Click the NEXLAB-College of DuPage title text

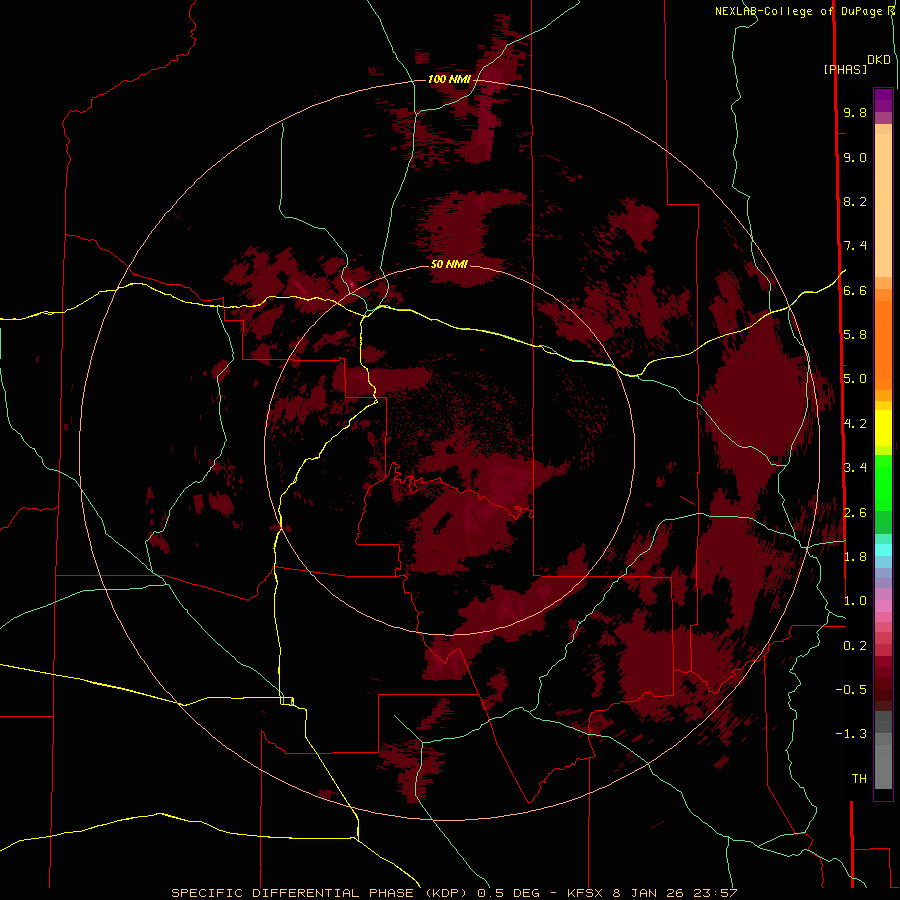pyautogui.click(x=798, y=11)
